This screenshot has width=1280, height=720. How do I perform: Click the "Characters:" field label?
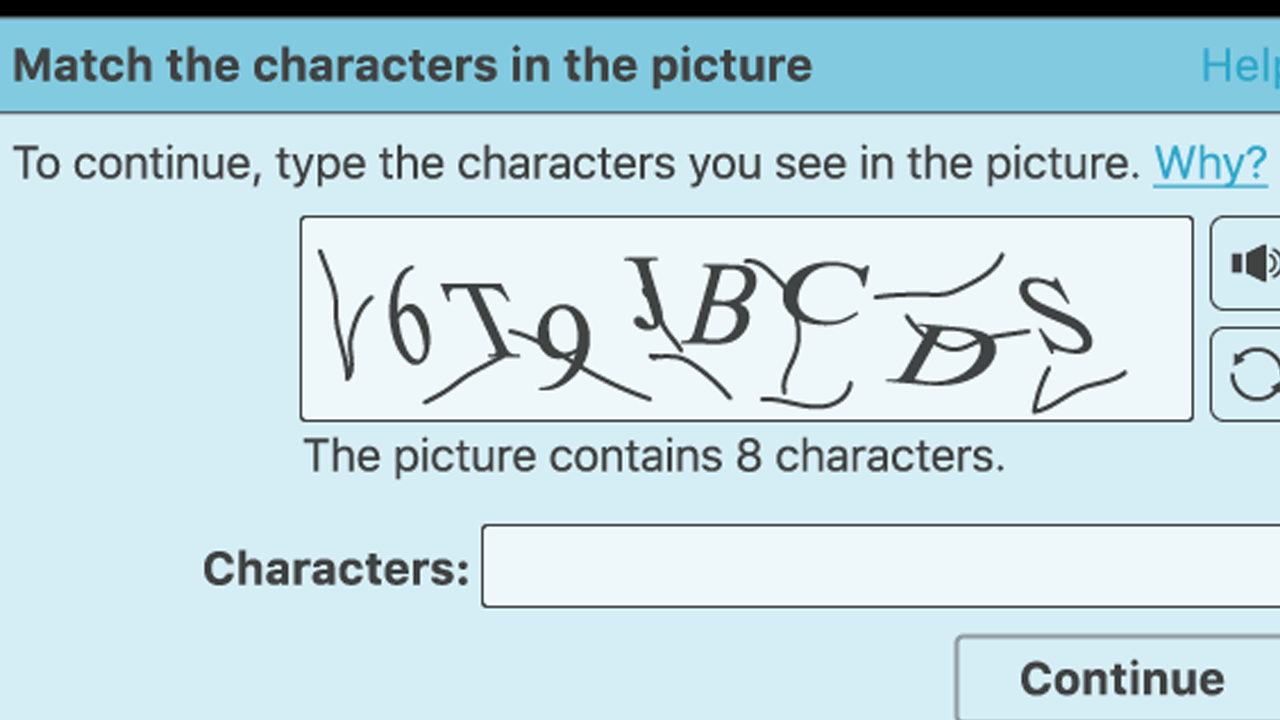336,569
